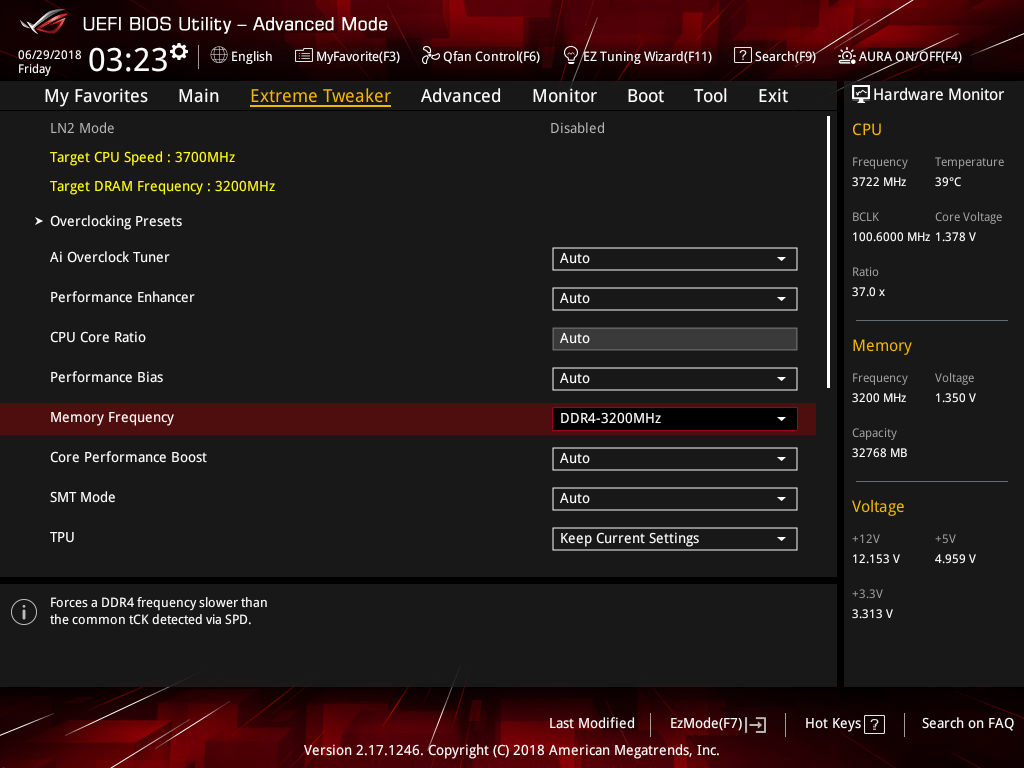The height and width of the screenshot is (768, 1024).
Task: Open the Monitor tab
Action: coord(564,96)
